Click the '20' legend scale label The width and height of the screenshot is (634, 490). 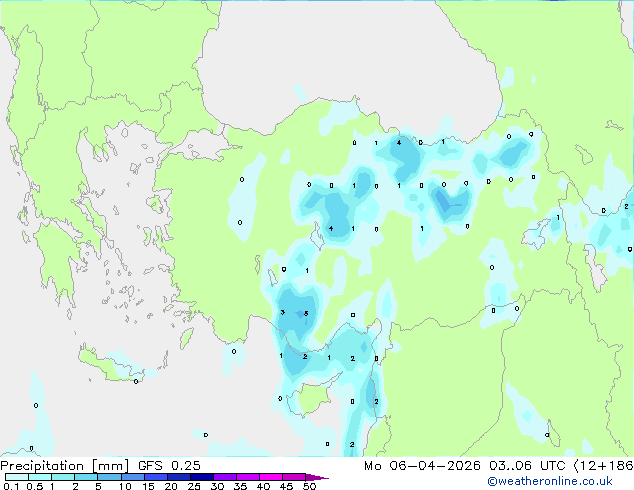[171, 486]
